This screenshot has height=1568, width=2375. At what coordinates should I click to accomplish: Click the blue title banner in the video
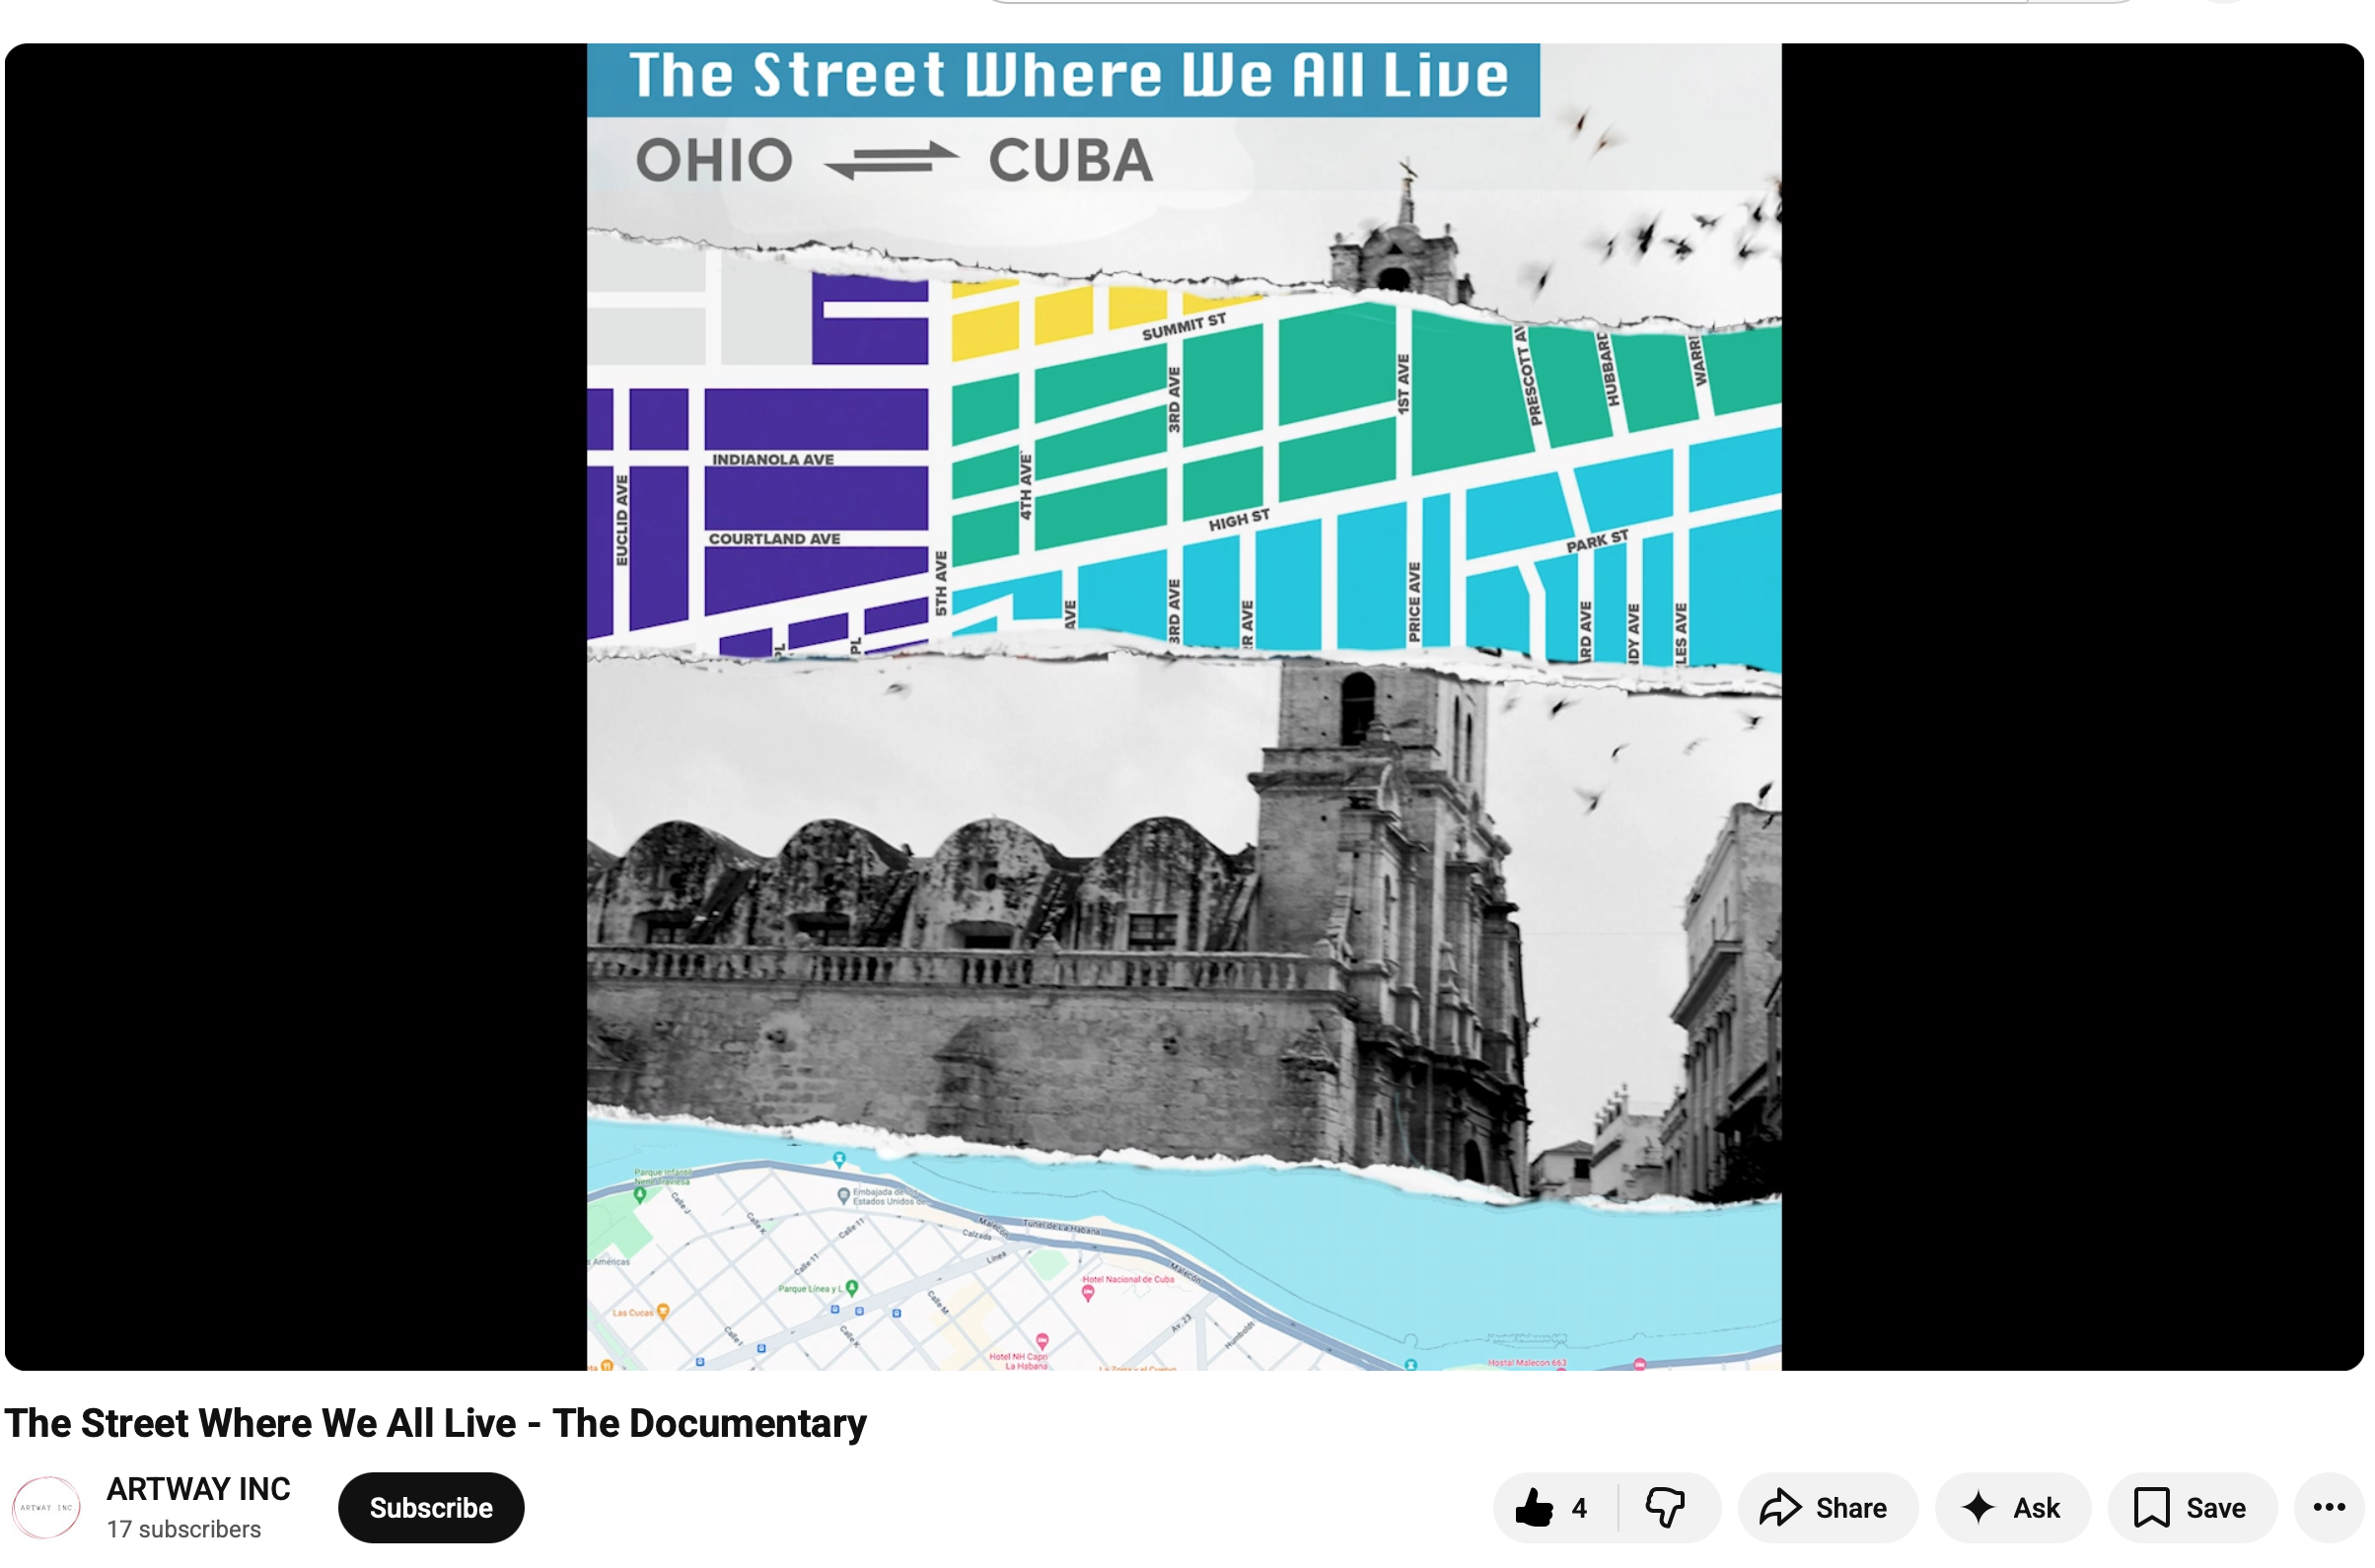point(1063,78)
